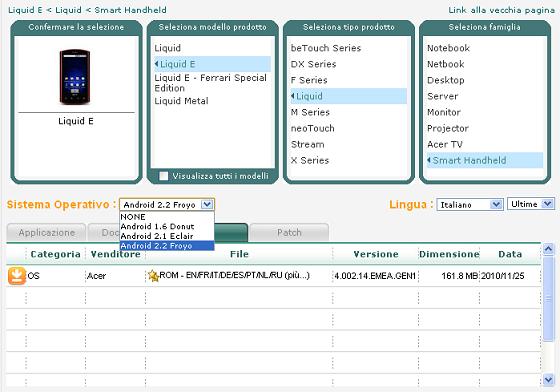Screen dimensions: 560x392
Task: Select beTouch Series product type
Action: click(326, 48)
